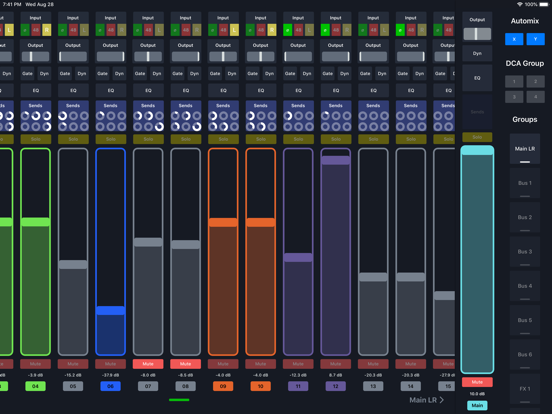Image resolution: width=552 pixels, height=414 pixels.
Task: Toggle 48V phantom power on channel 04
Action: pos(36,30)
